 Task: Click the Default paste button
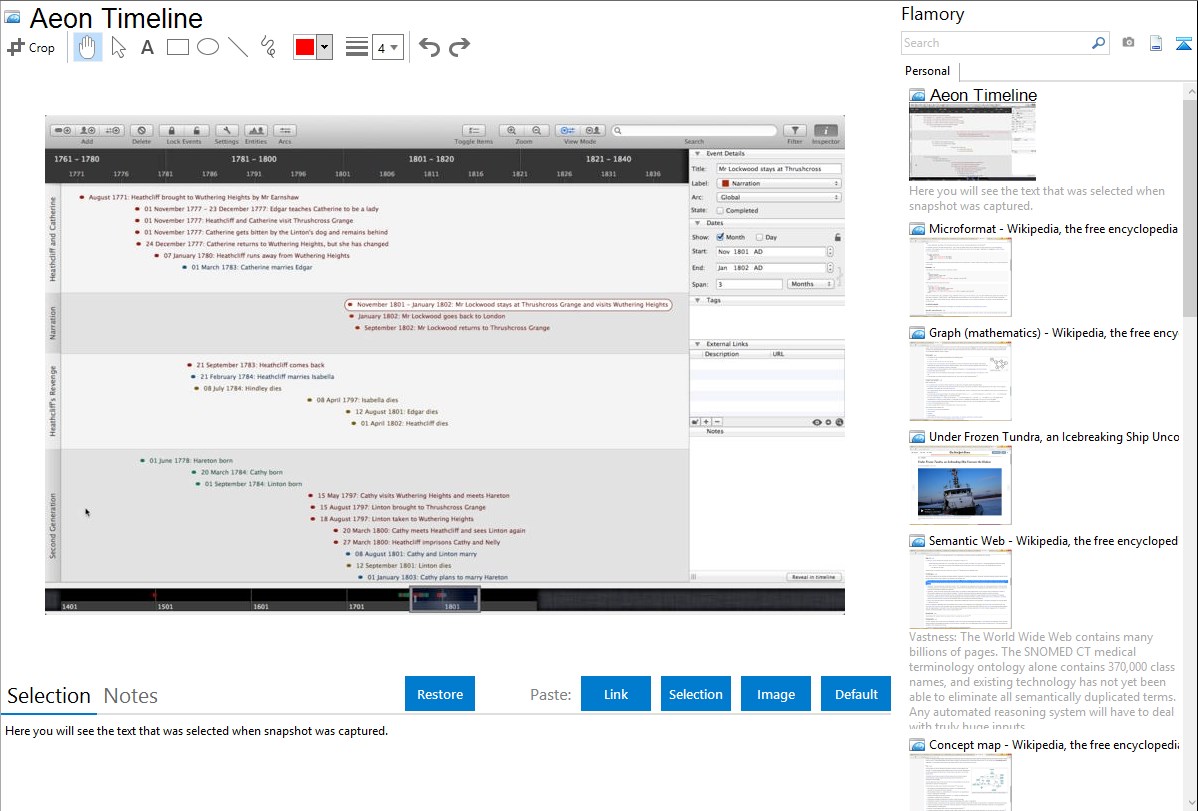click(856, 694)
